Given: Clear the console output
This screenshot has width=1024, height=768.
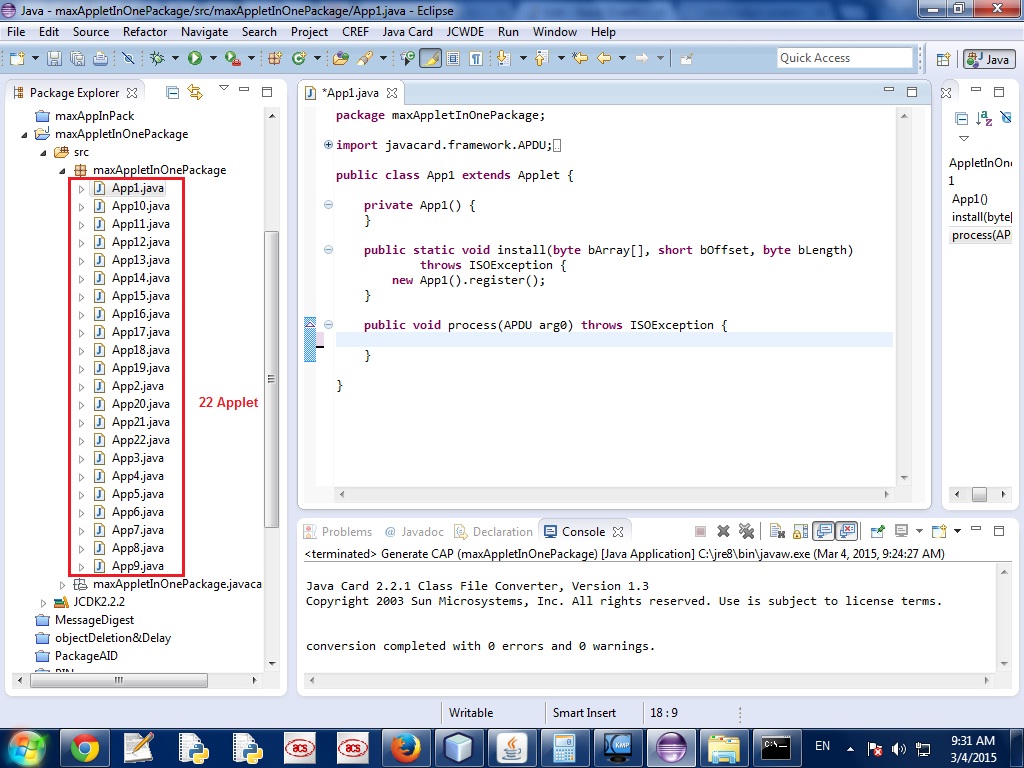Looking at the screenshot, I should tap(777, 532).
